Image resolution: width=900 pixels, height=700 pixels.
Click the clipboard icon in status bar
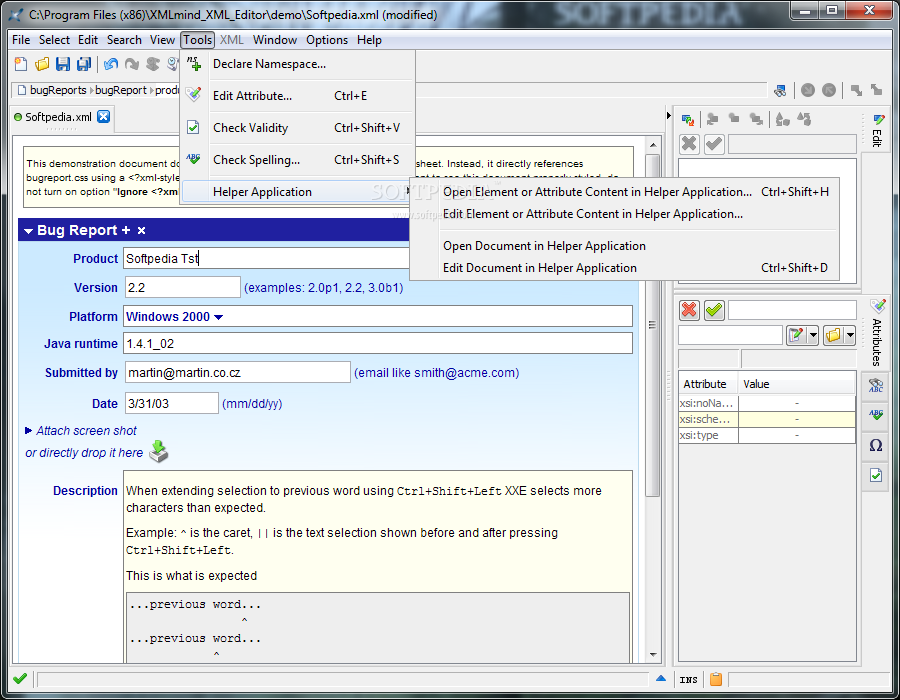tap(716, 679)
